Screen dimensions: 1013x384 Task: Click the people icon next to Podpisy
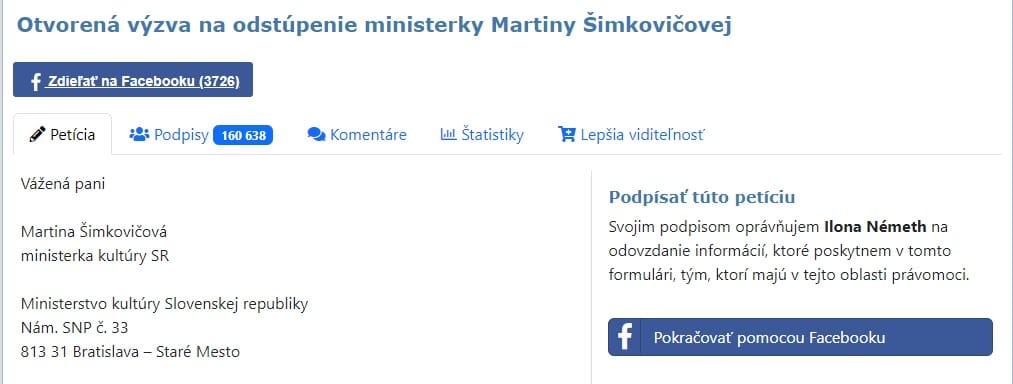coord(139,134)
